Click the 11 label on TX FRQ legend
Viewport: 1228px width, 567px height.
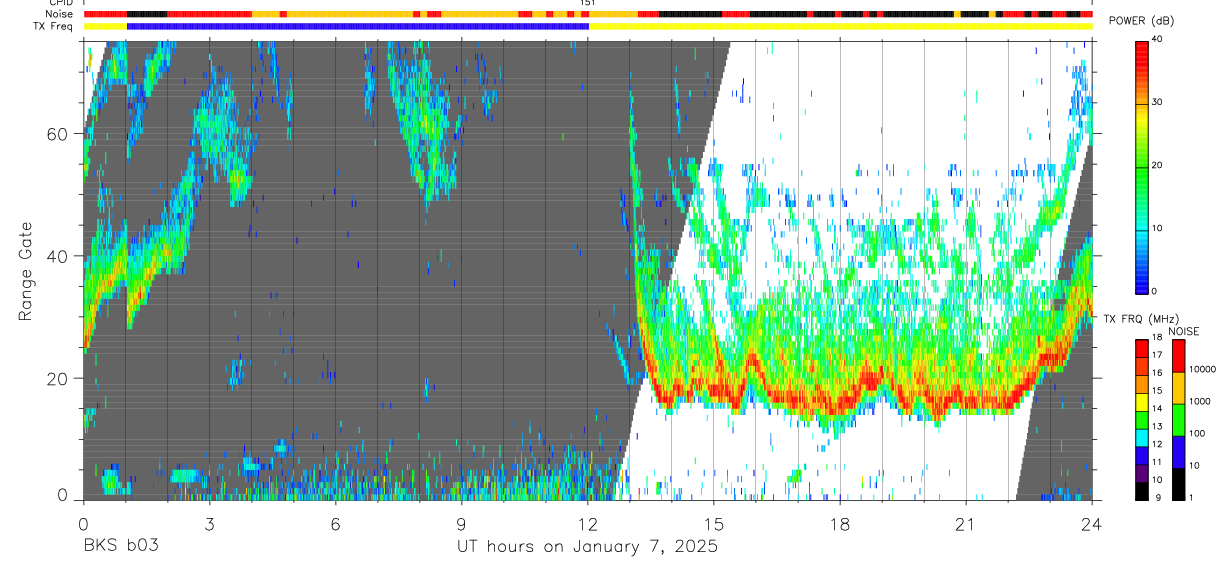(1157, 462)
